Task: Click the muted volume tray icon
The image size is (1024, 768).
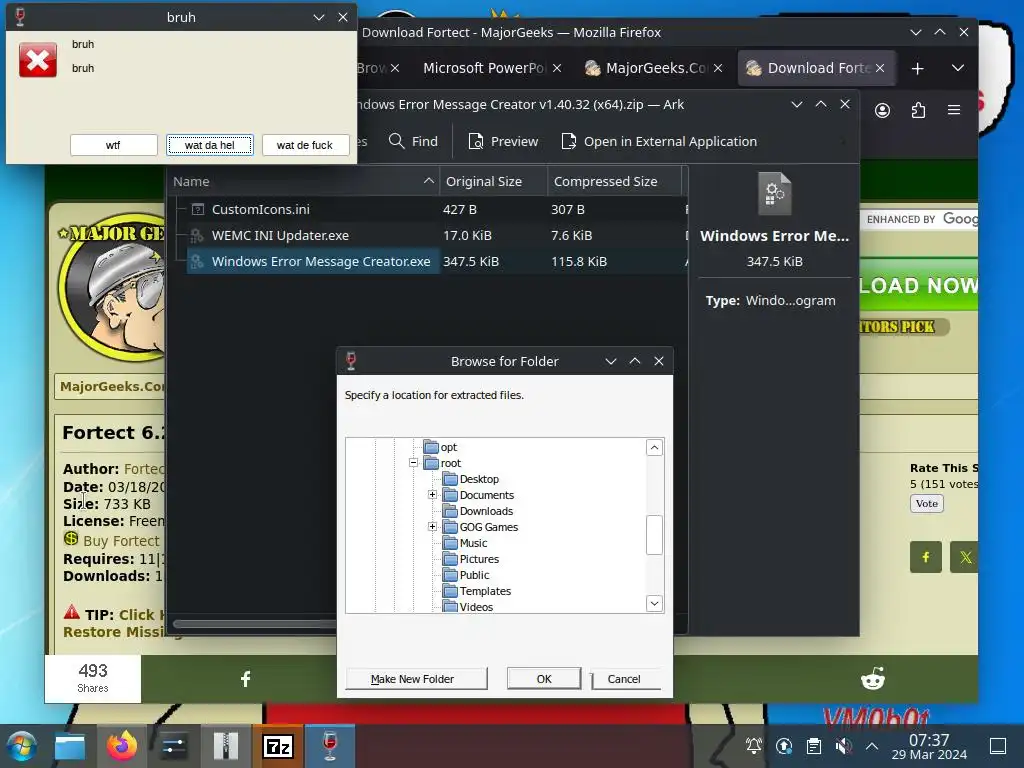Action: coord(843,746)
